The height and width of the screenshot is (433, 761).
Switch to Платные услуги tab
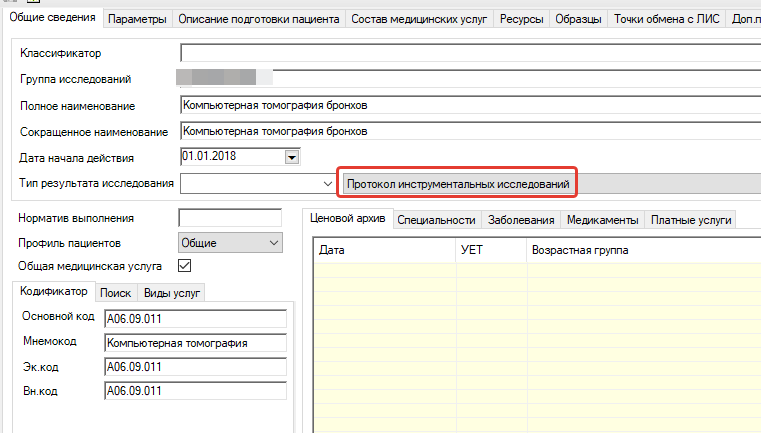[692, 220]
